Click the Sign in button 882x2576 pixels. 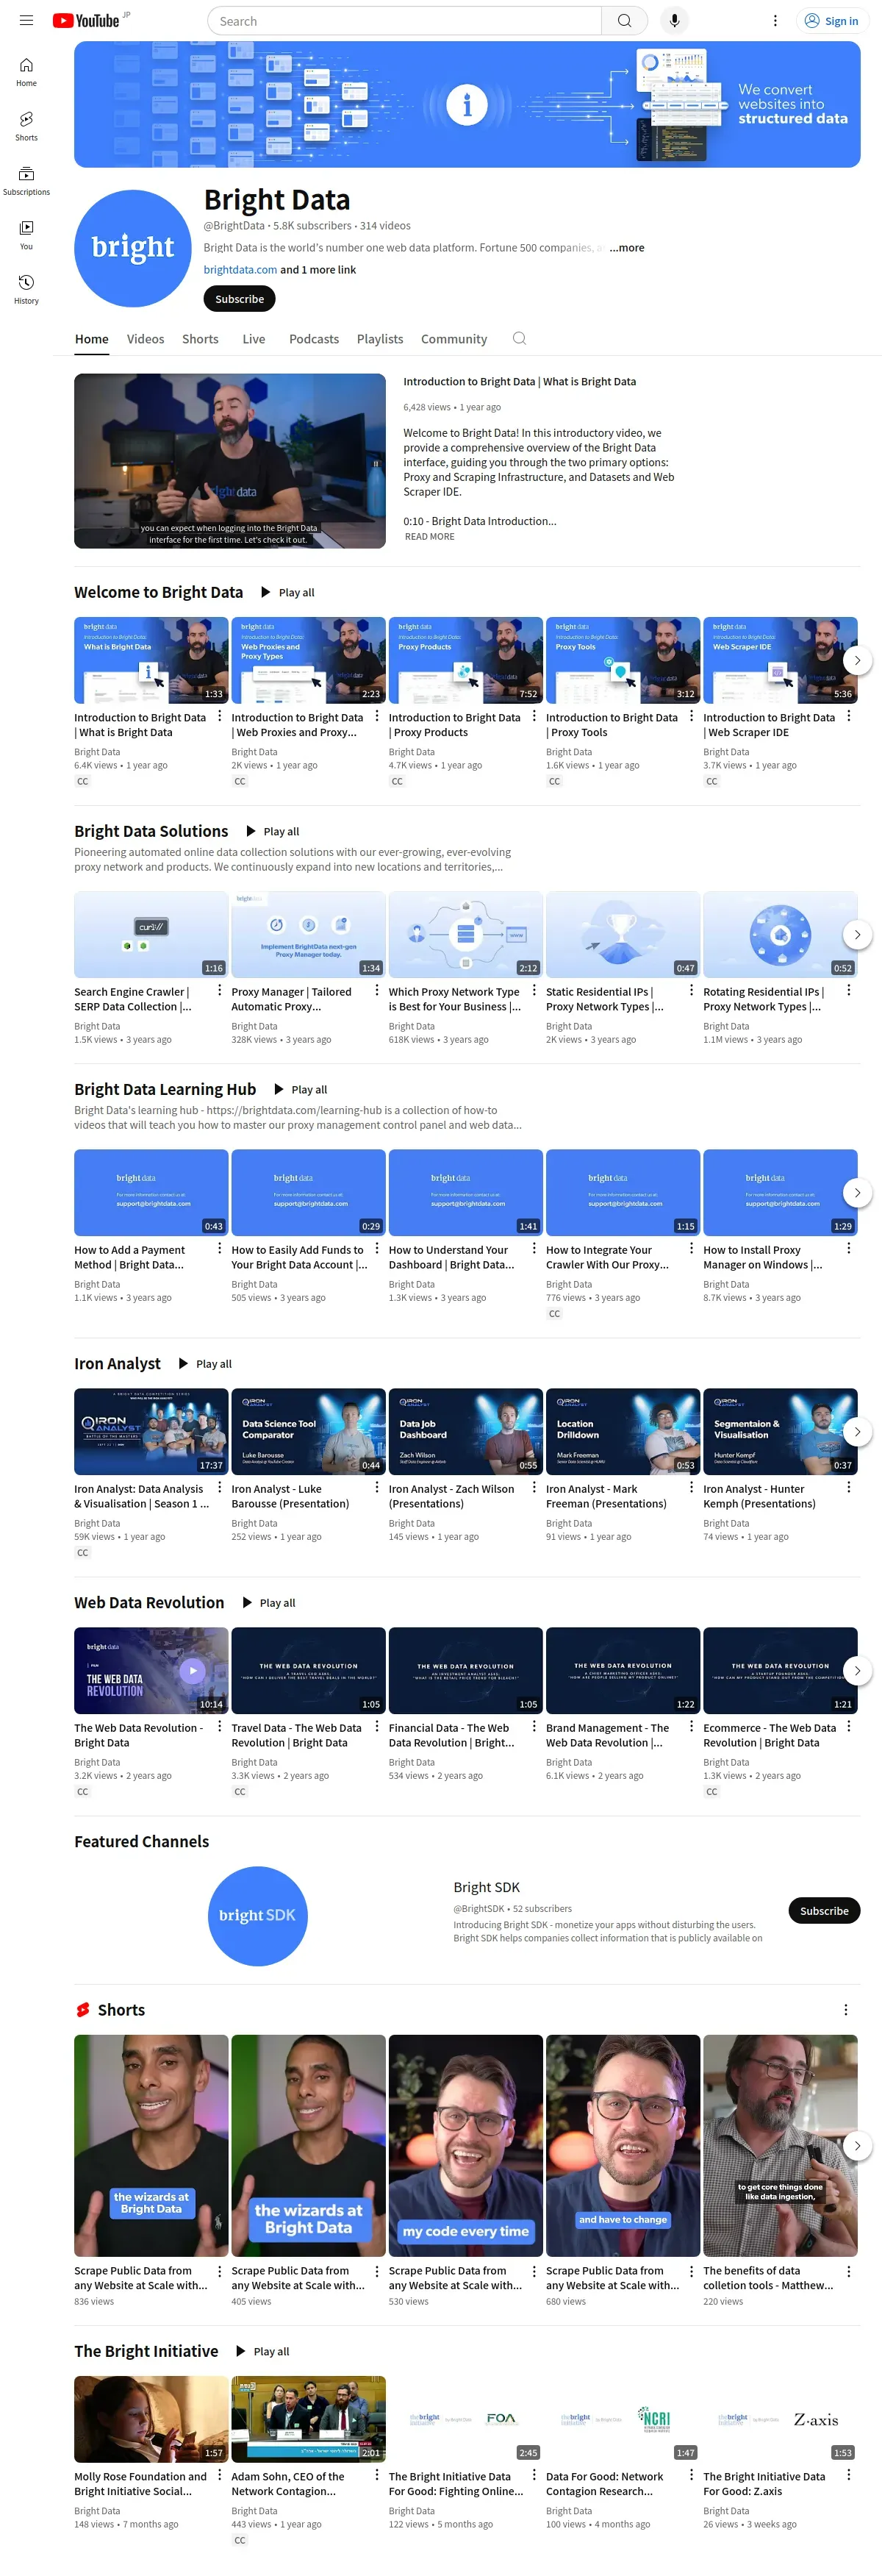[832, 20]
